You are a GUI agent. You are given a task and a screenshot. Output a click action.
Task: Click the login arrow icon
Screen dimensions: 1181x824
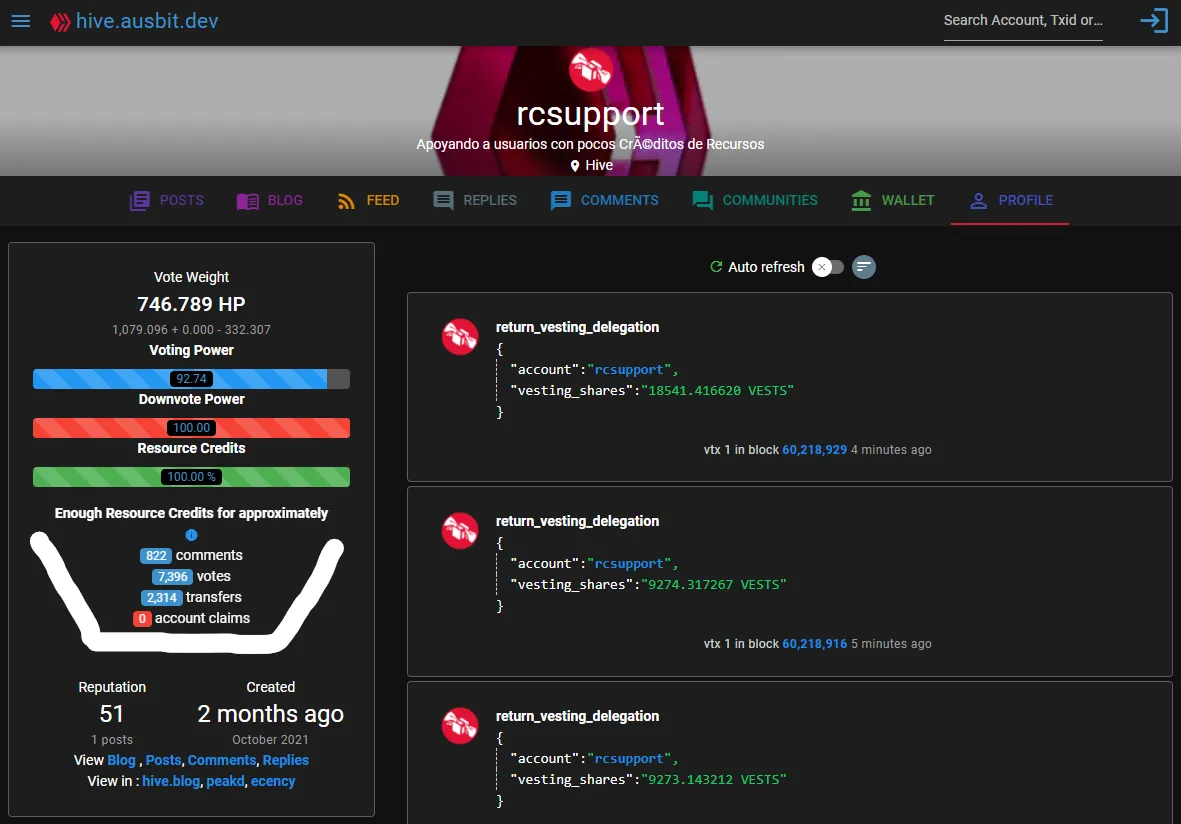click(x=1154, y=20)
